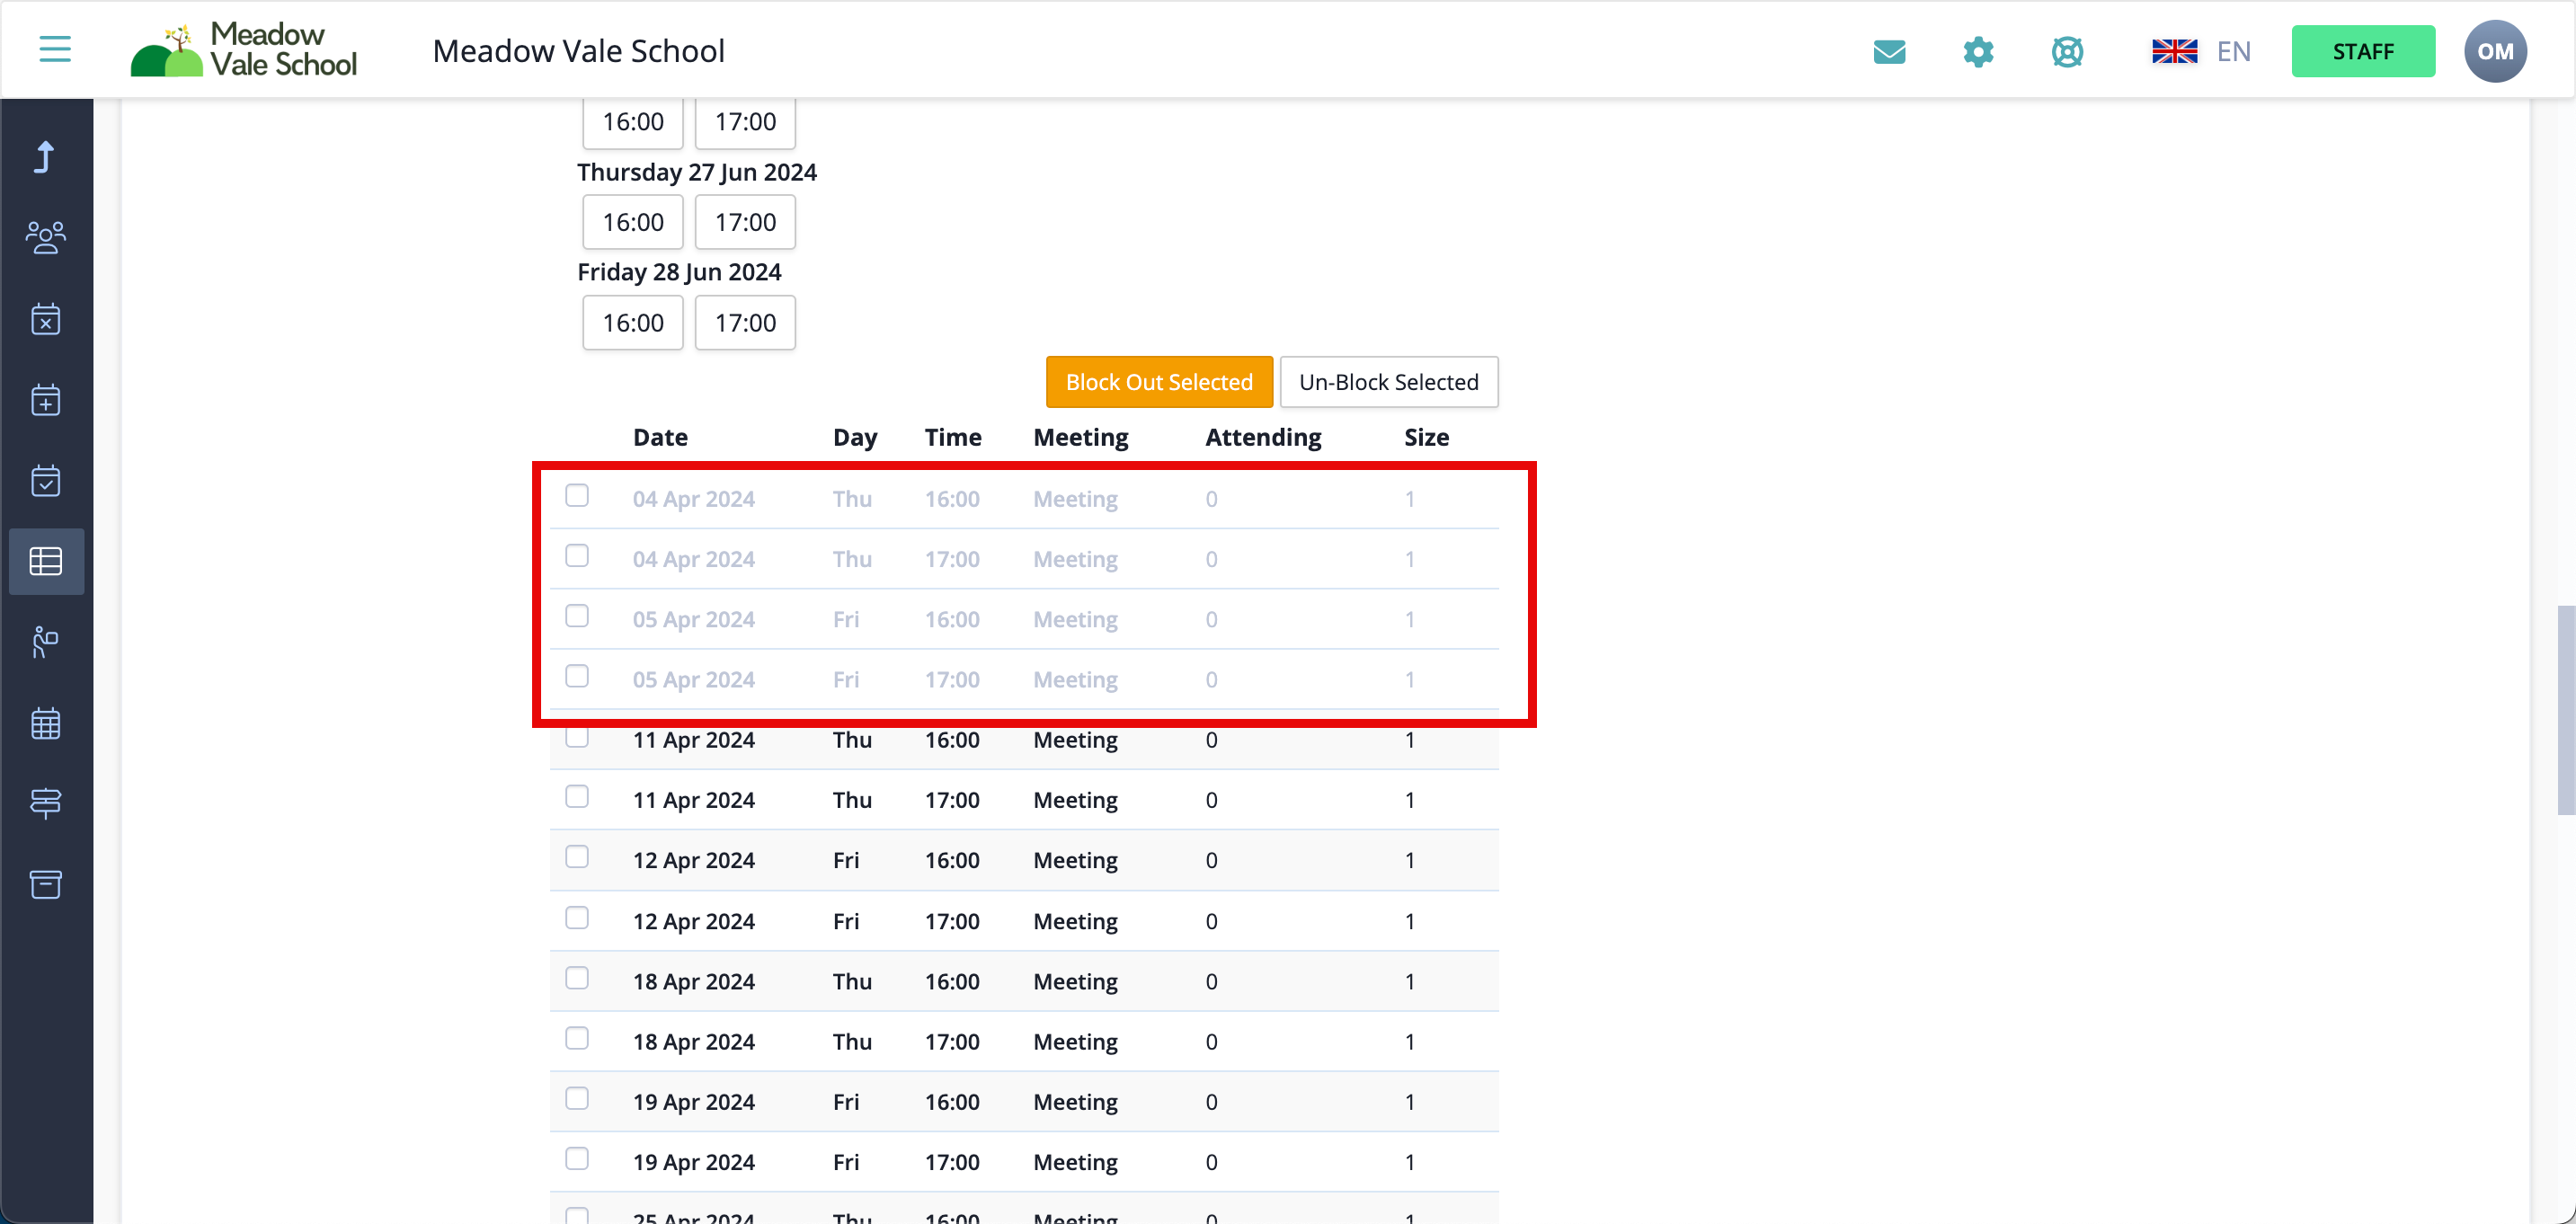Open calendar with checkmark sidebar icon
Screen dimensions: 2576x1224
[x=46, y=481]
